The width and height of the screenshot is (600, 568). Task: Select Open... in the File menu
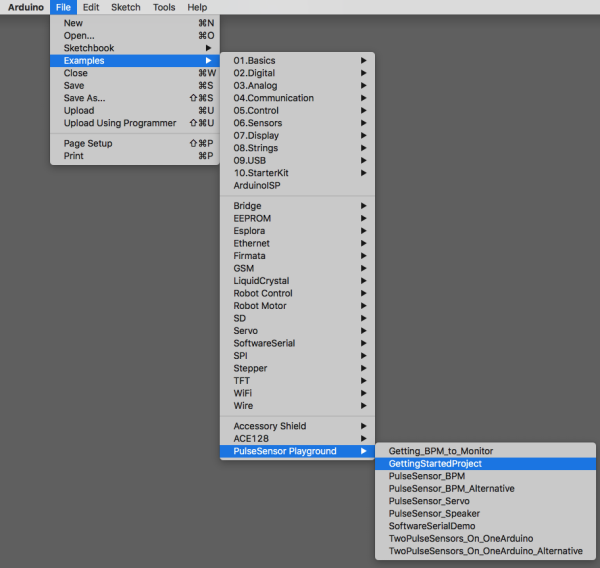(x=135, y=36)
